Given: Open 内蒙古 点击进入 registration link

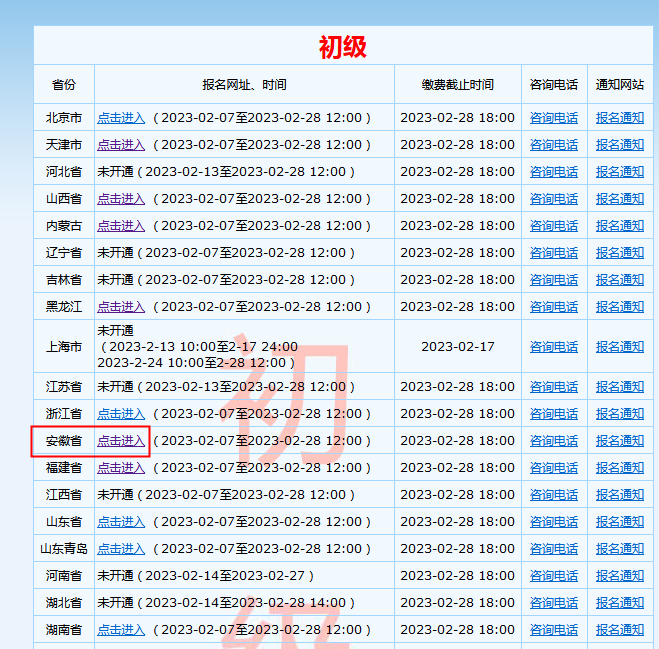Looking at the screenshot, I should [x=121, y=226].
